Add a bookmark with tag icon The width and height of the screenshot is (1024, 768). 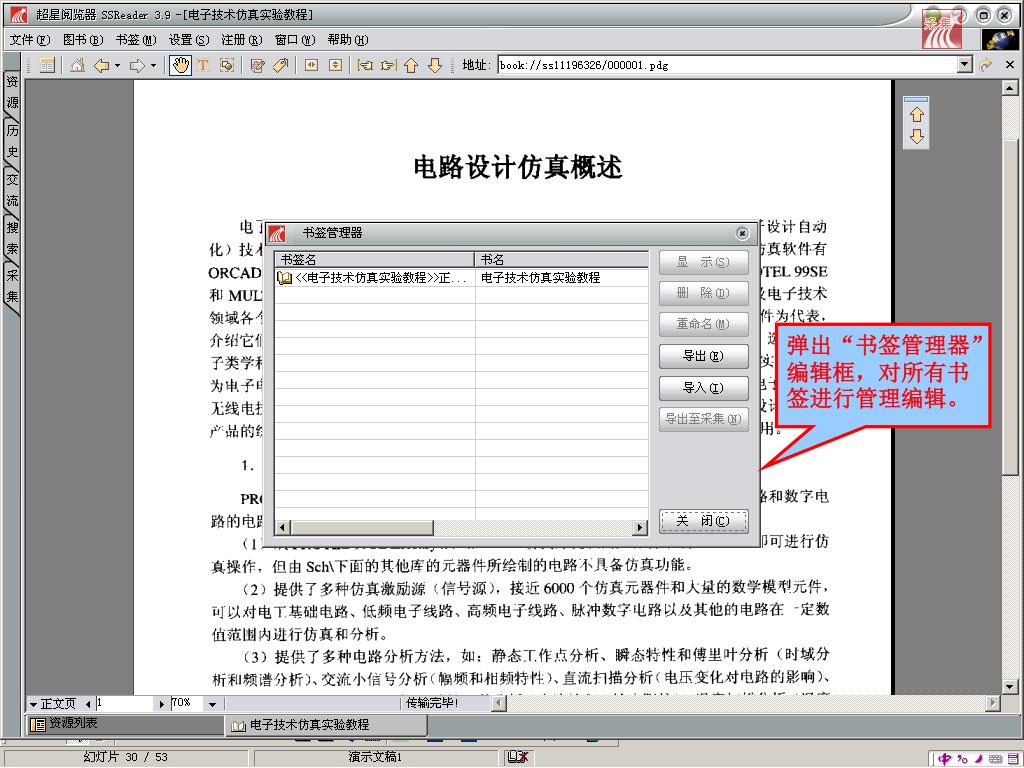[x=281, y=65]
